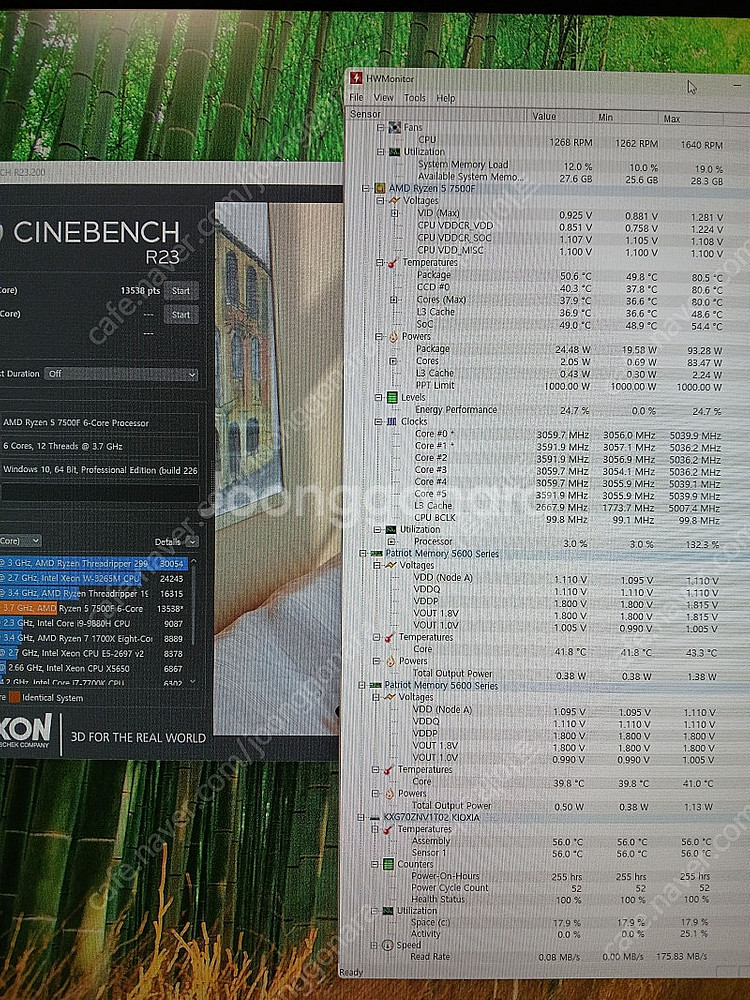The image size is (750, 1000).
Task: Click the orange Identical System legend swatch
Action: tap(14, 698)
